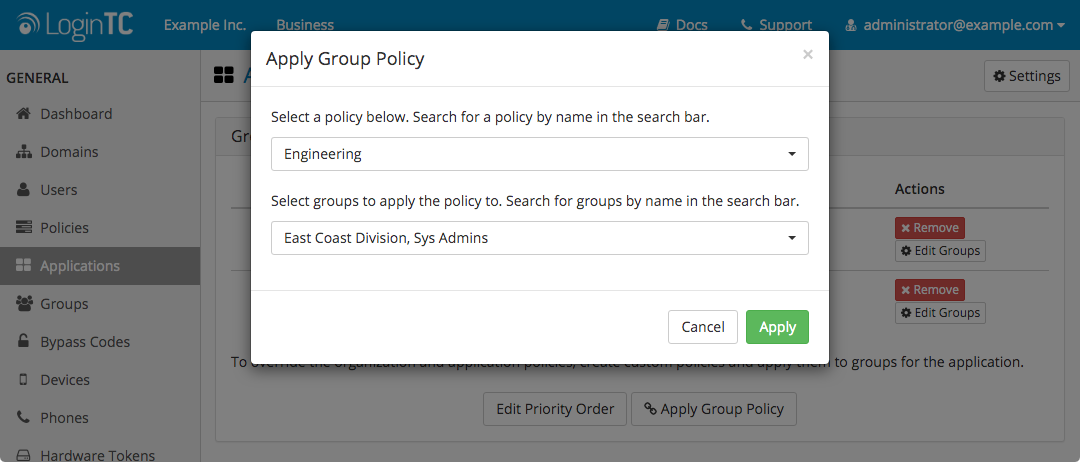Expand the groups selection dropdown

539,238
